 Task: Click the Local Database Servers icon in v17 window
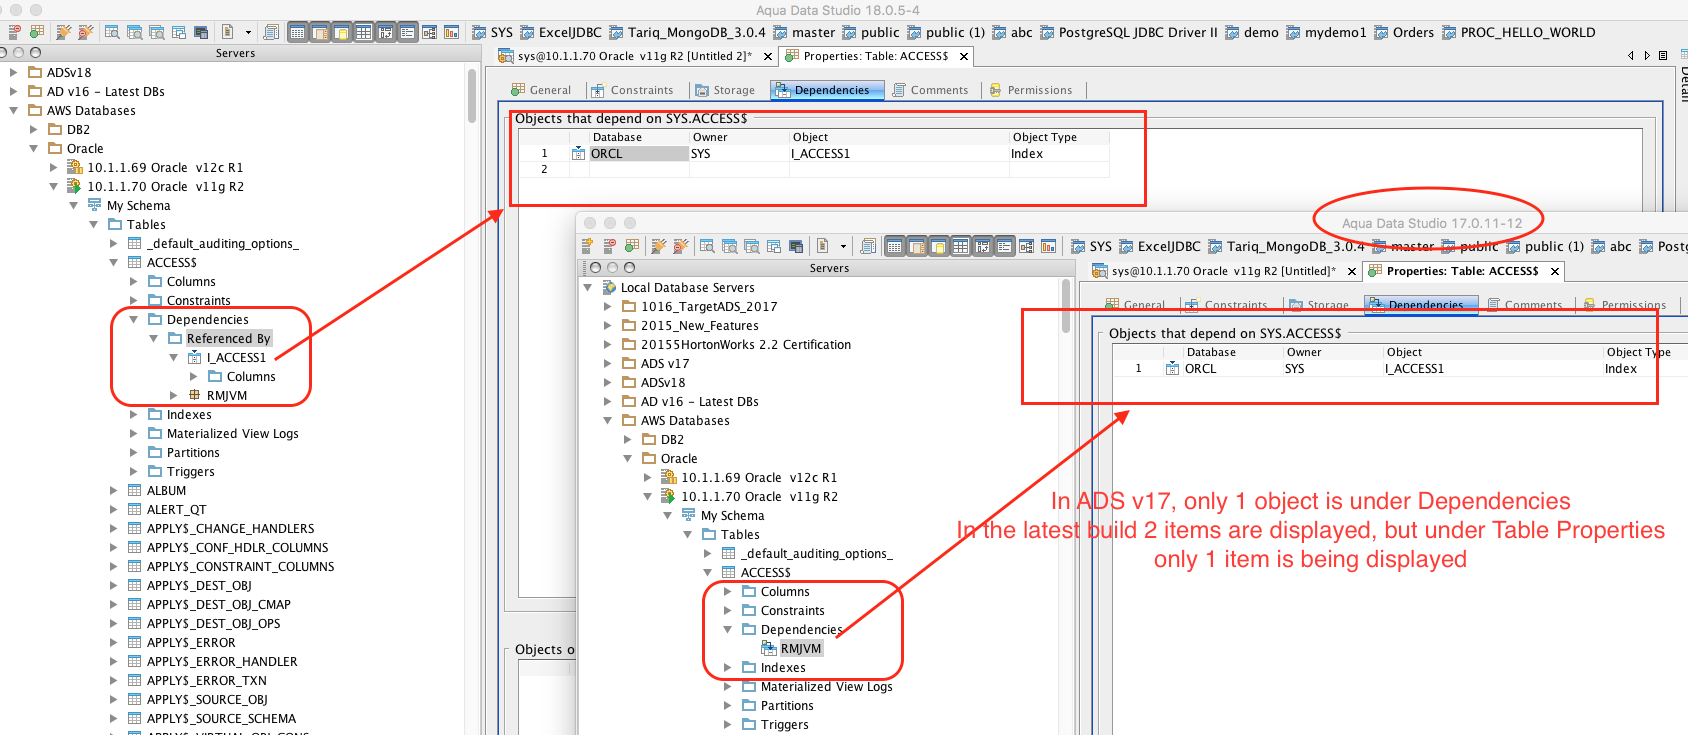(609, 288)
